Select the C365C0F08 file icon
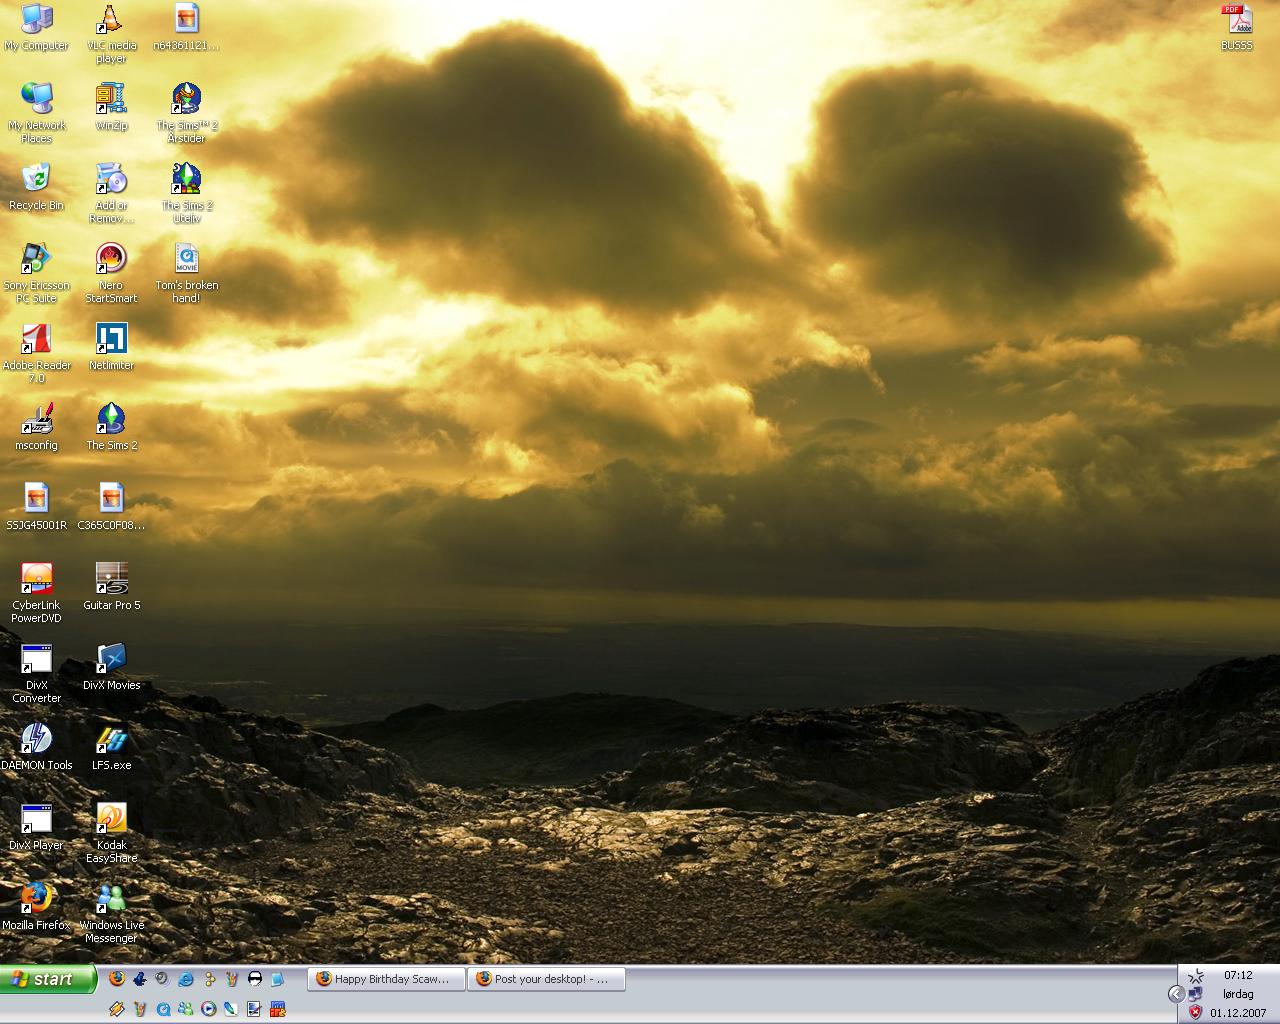1280x1024 pixels. click(111, 507)
